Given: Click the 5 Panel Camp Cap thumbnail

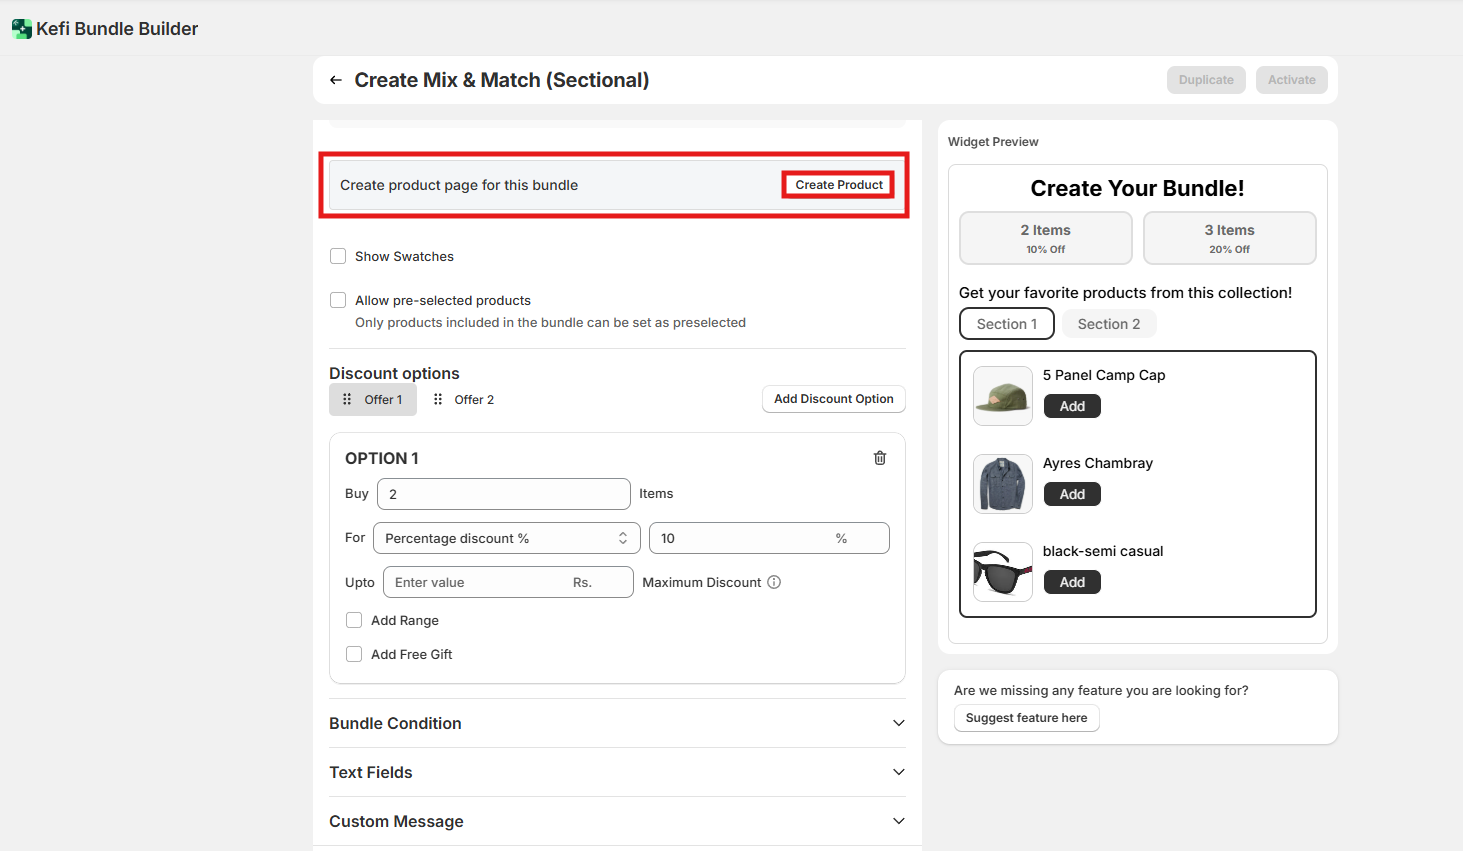Looking at the screenshot, I should click(1002, 396).
